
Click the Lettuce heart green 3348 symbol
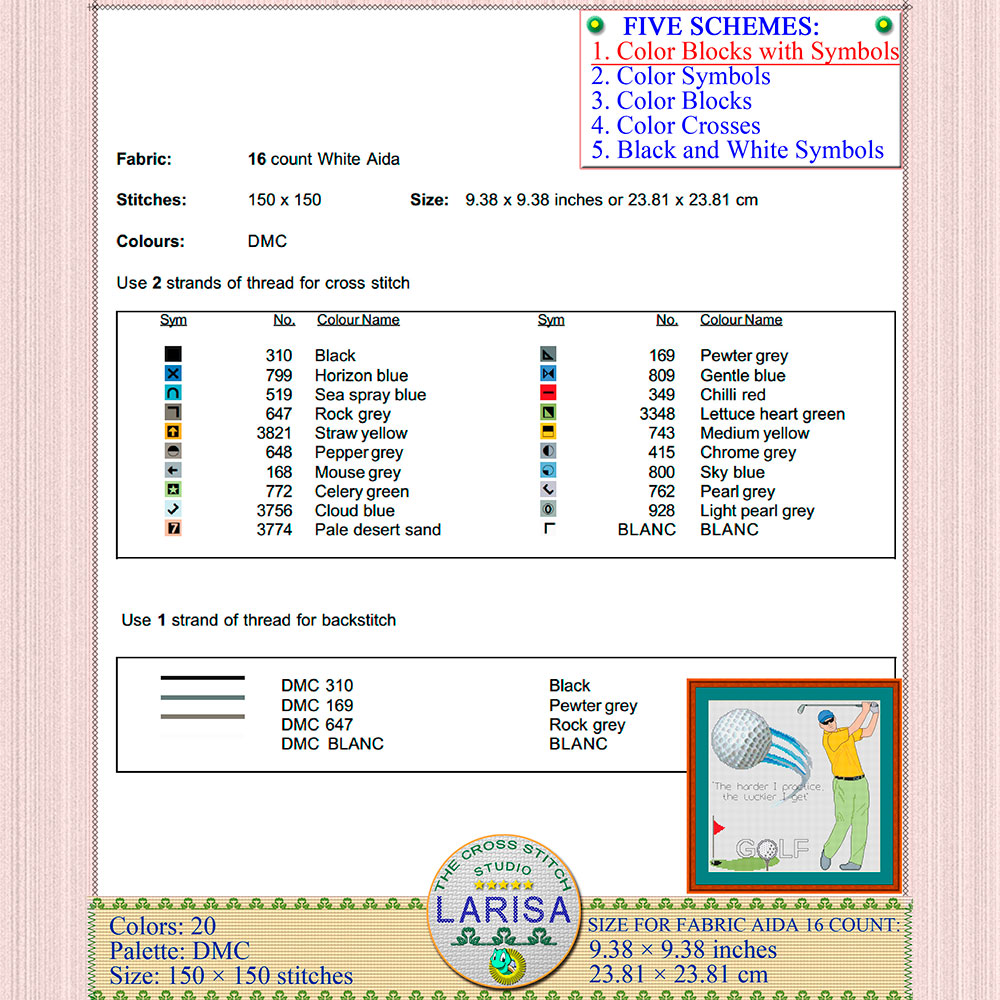[548, 412]
